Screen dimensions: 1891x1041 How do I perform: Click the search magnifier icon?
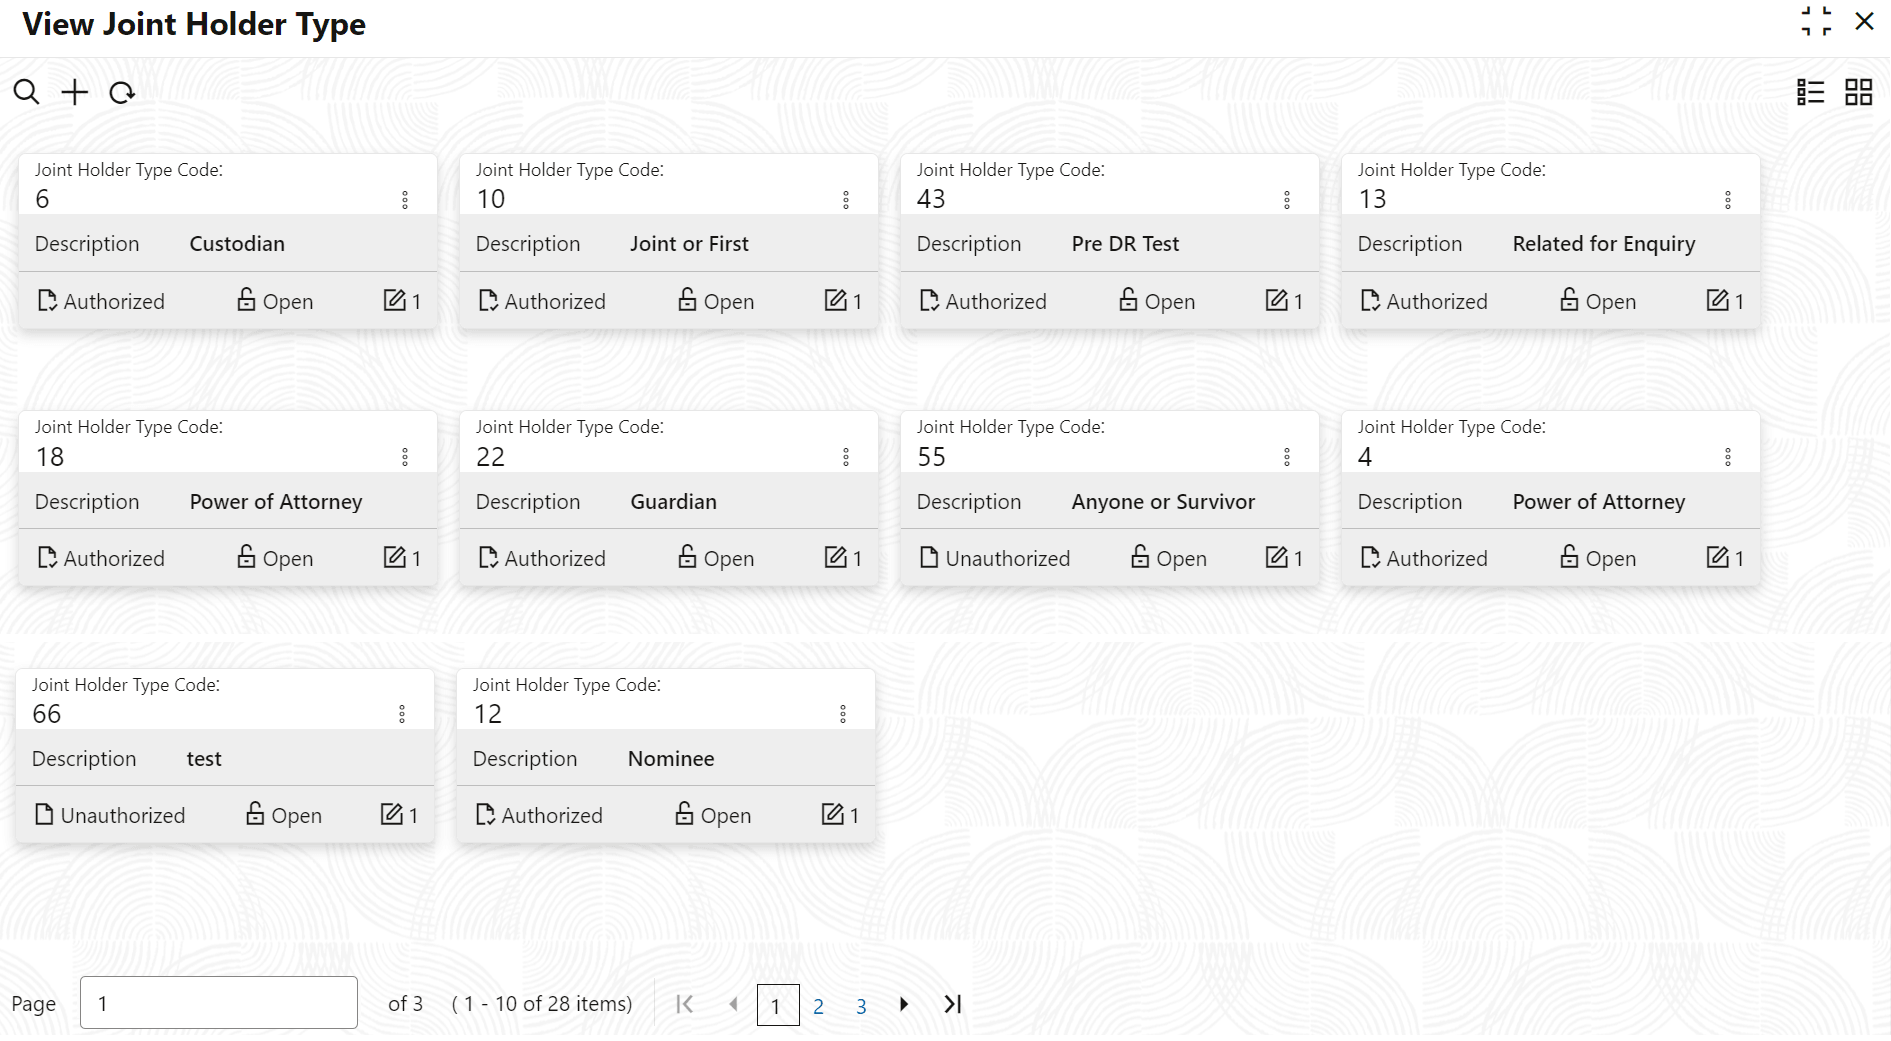[x=26, y=93]
